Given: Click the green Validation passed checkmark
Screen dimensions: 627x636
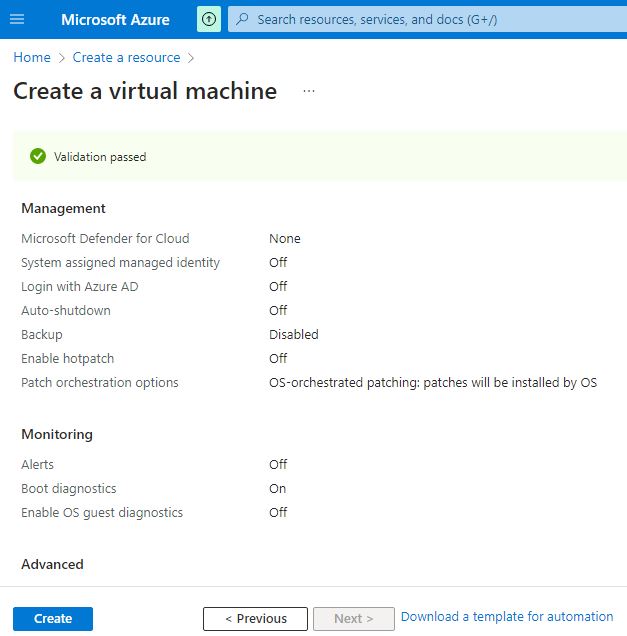Looking at the screenshot, I should [38, 156].
